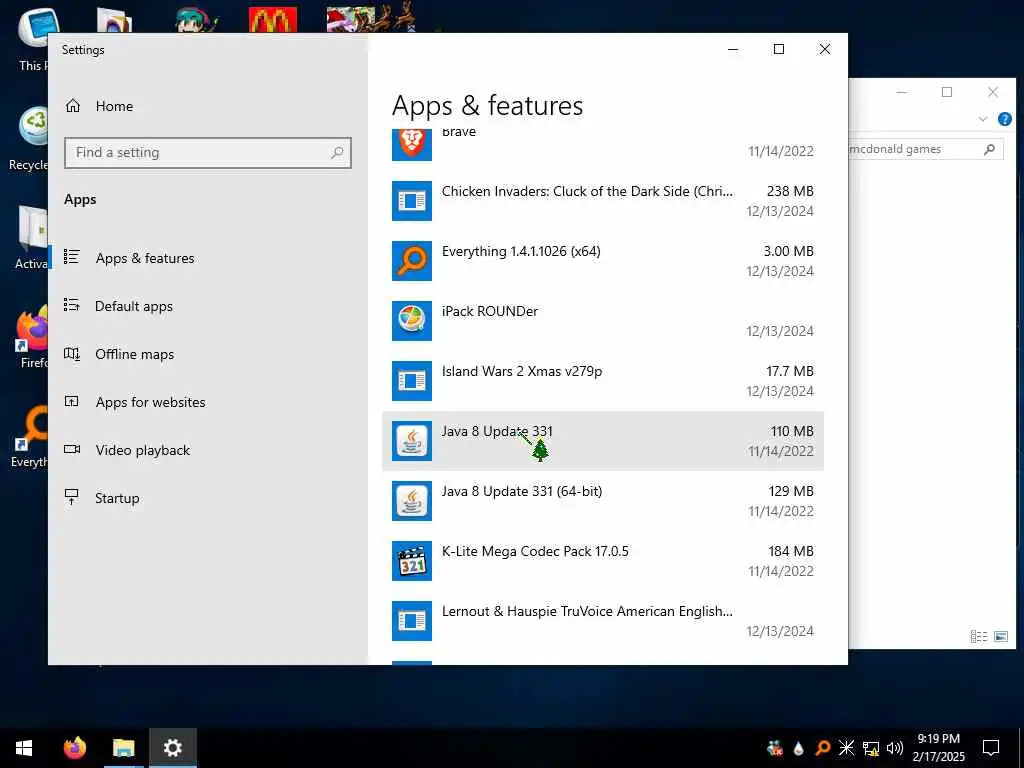Click the Brave browser app icon

[411, 145]
